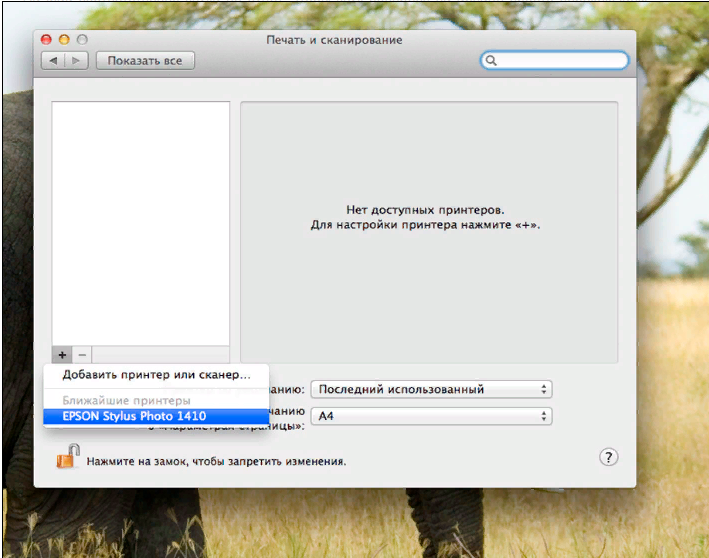Click the empty printers list area
Image resolution: width=709 pixels, height=558 pixels.
[141, 224]
